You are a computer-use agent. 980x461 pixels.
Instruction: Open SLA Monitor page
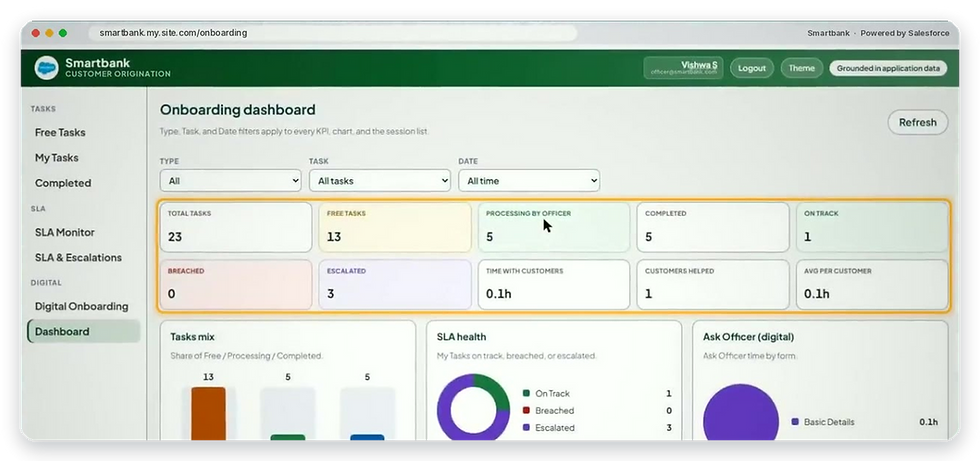point(65,232)
